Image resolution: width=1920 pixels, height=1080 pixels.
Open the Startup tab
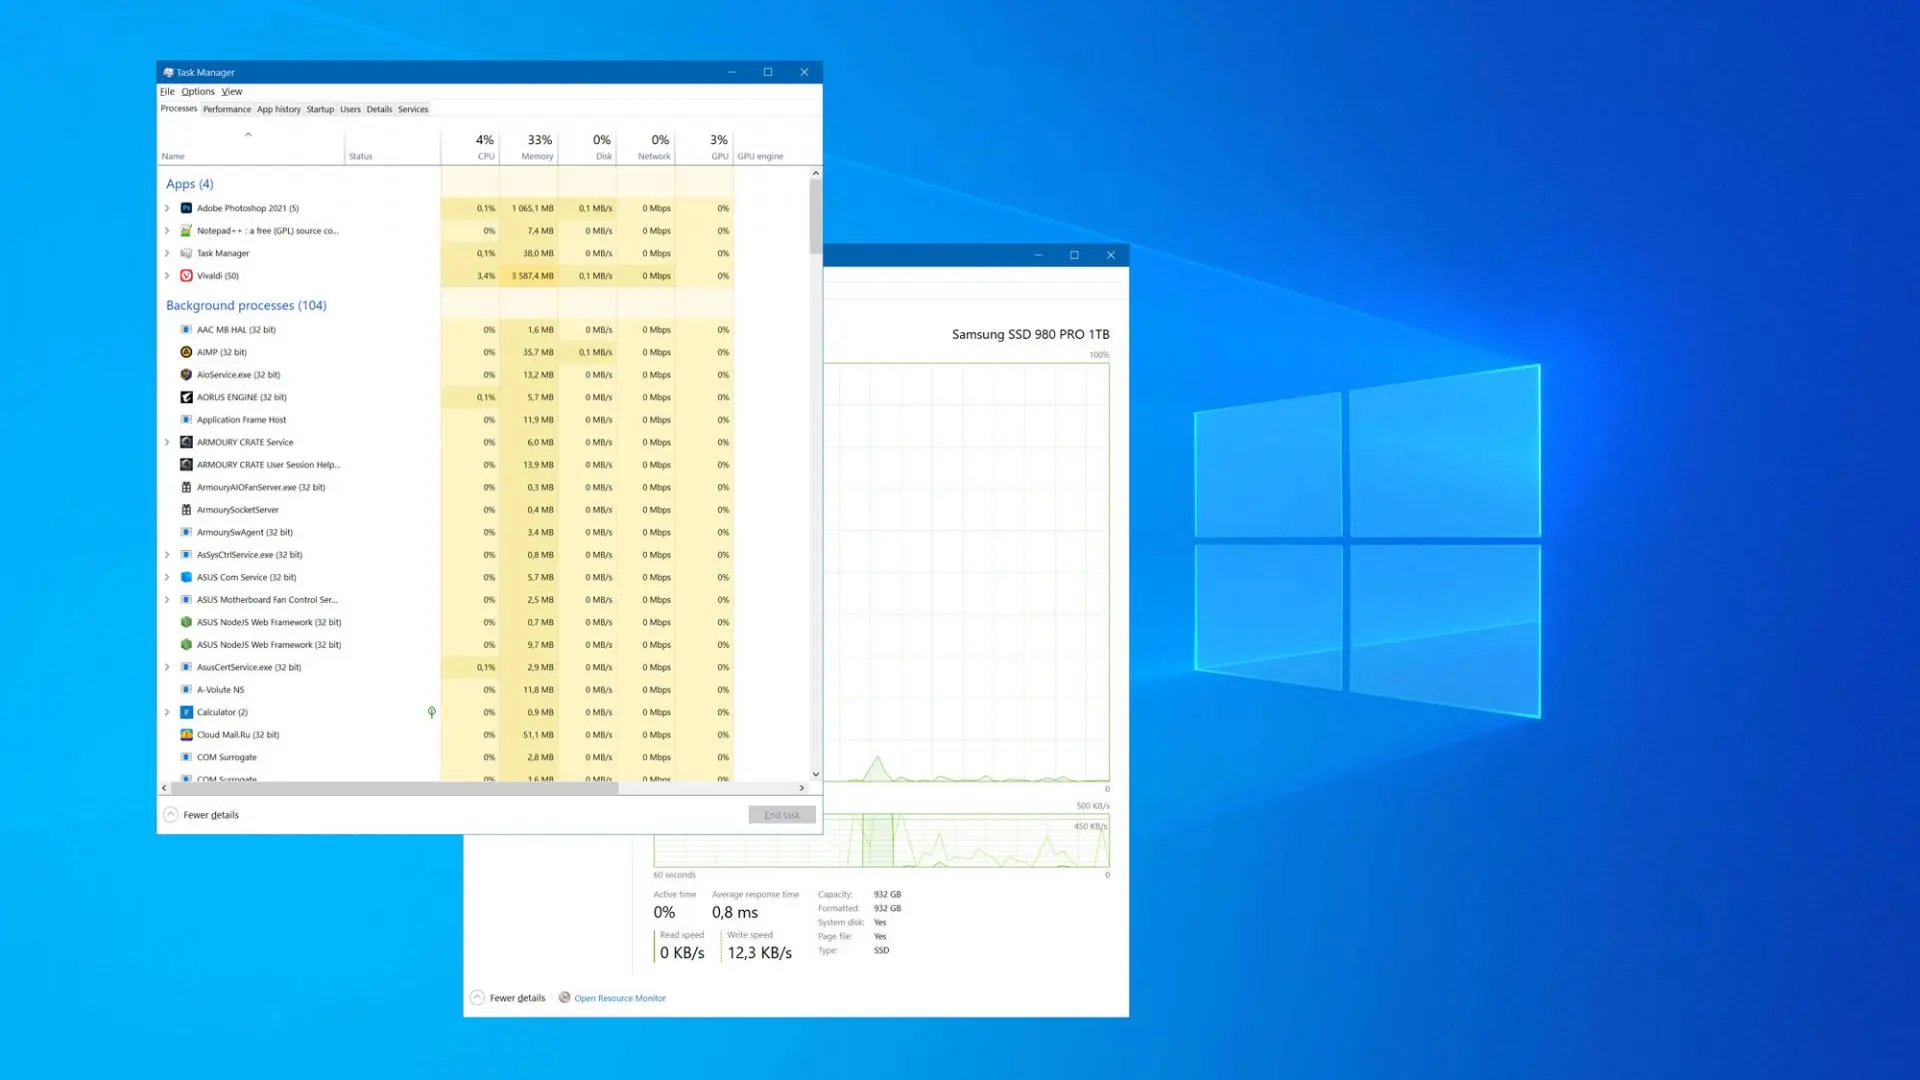coord(320,109)
